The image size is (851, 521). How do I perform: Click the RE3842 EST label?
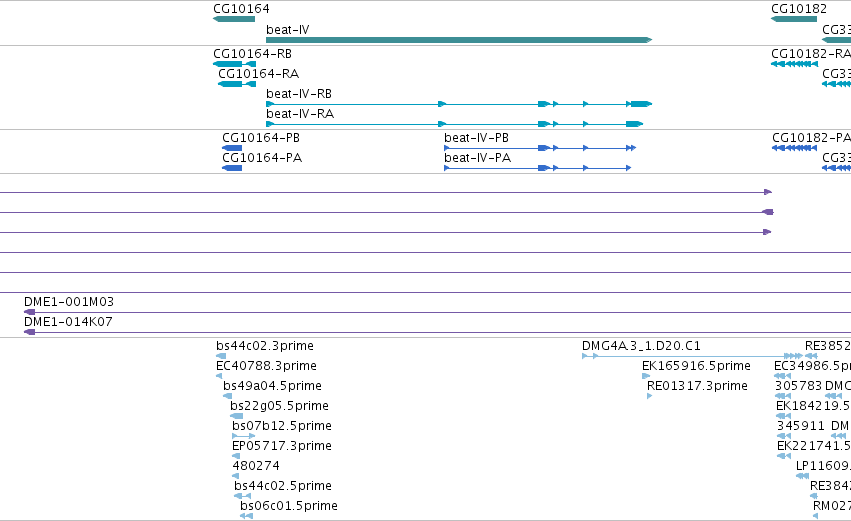(x=830, y=486)
